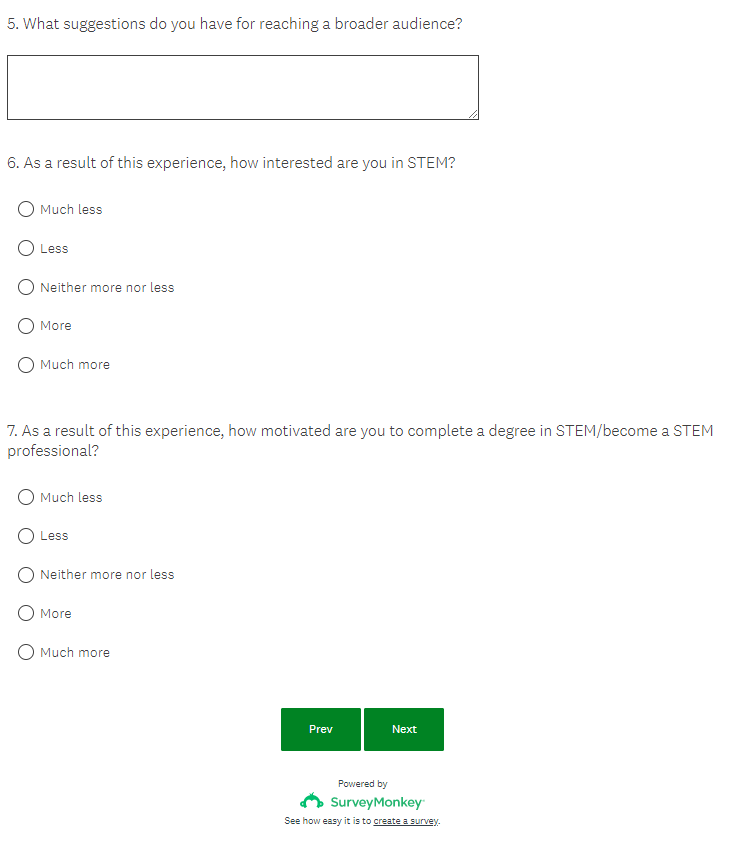Choose 'Much more' for STEM degree motivation
The width and height of the screenshot is (738, 847).
coord(26,652)
